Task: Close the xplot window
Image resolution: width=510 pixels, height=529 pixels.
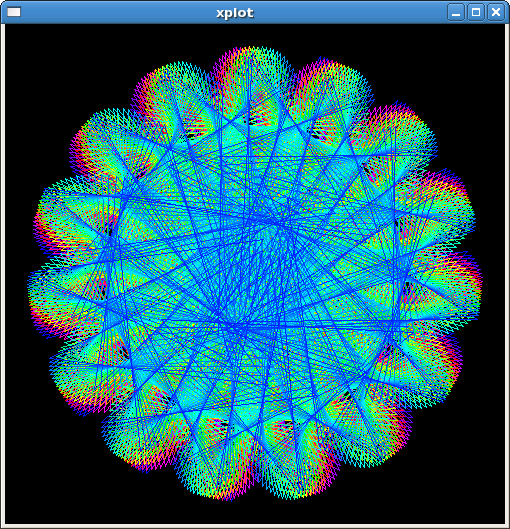Action: click(x=496, y=12)
